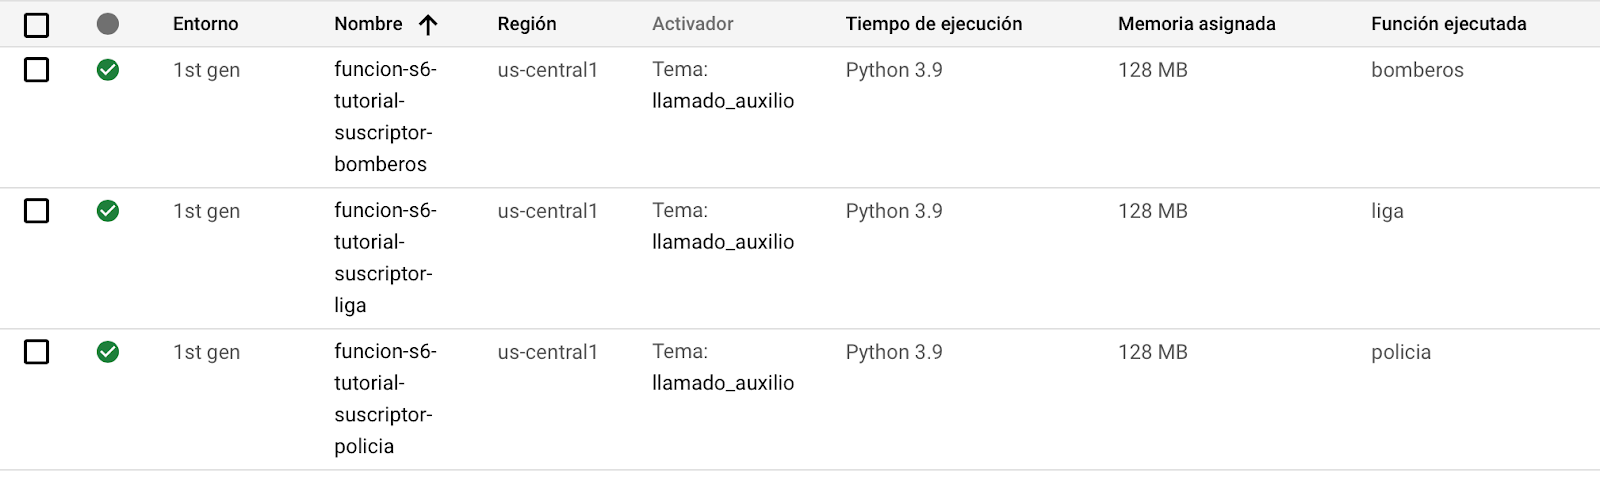Click the green status checkmark for bomberos function
The height and width of the screenshot is (477, 1600).
click(x=108, y=69)
